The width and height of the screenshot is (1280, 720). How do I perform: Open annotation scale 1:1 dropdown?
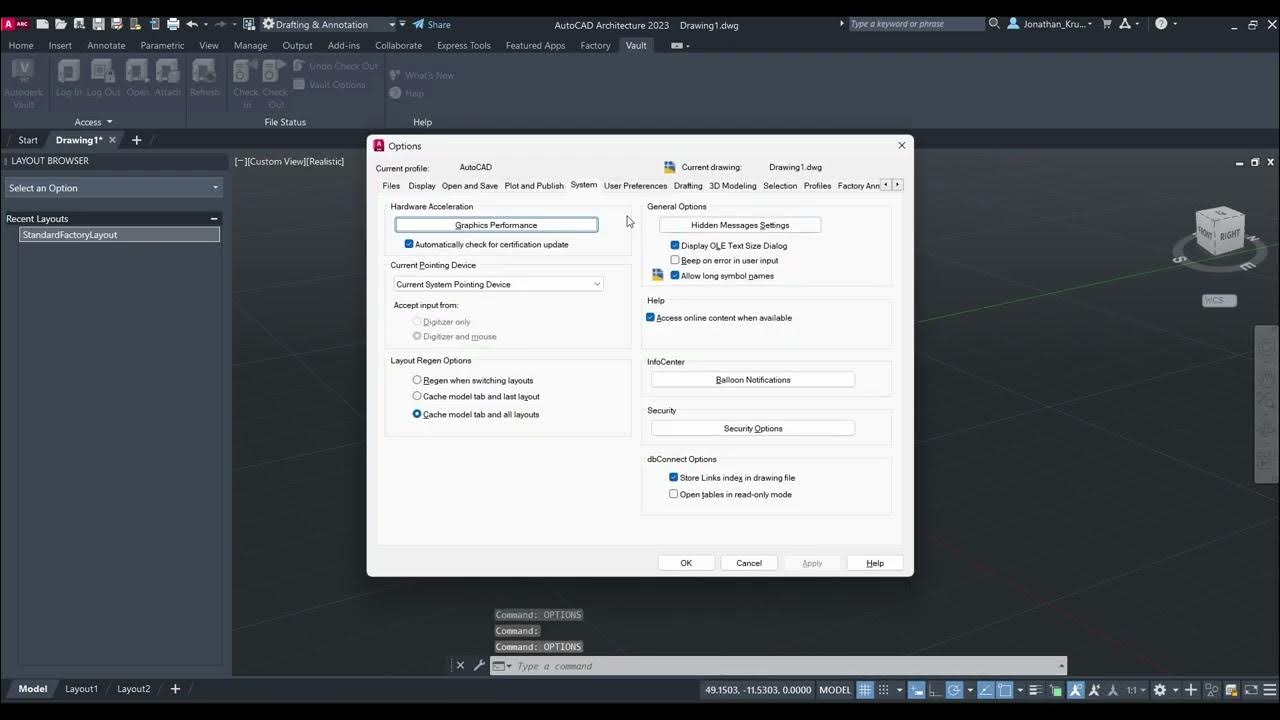(1136, 690)
